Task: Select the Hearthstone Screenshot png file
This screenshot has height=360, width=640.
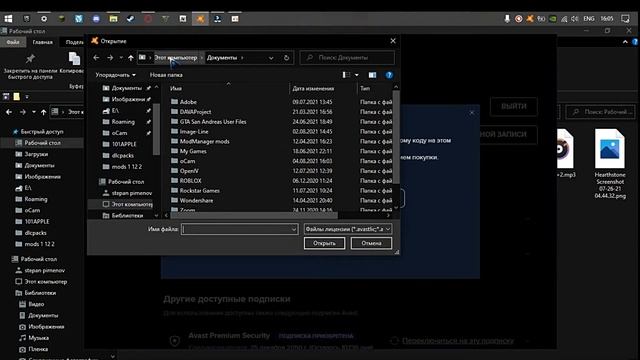Action: point(610,163)
